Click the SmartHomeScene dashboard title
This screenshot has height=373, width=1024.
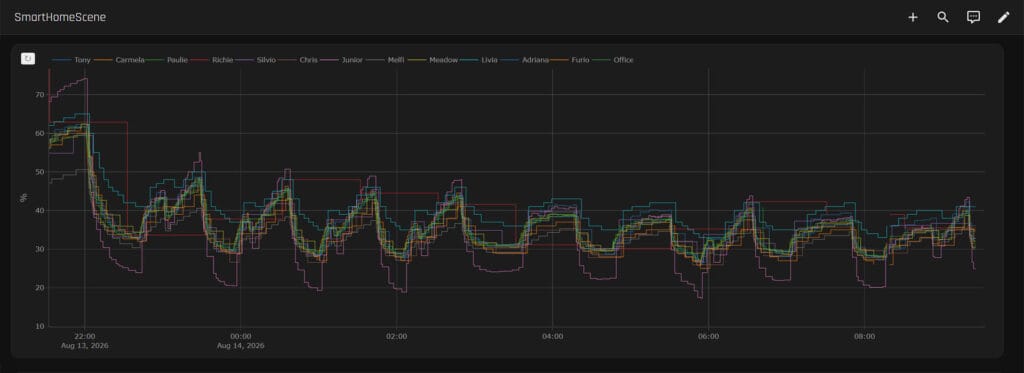(x=60, y=18)
